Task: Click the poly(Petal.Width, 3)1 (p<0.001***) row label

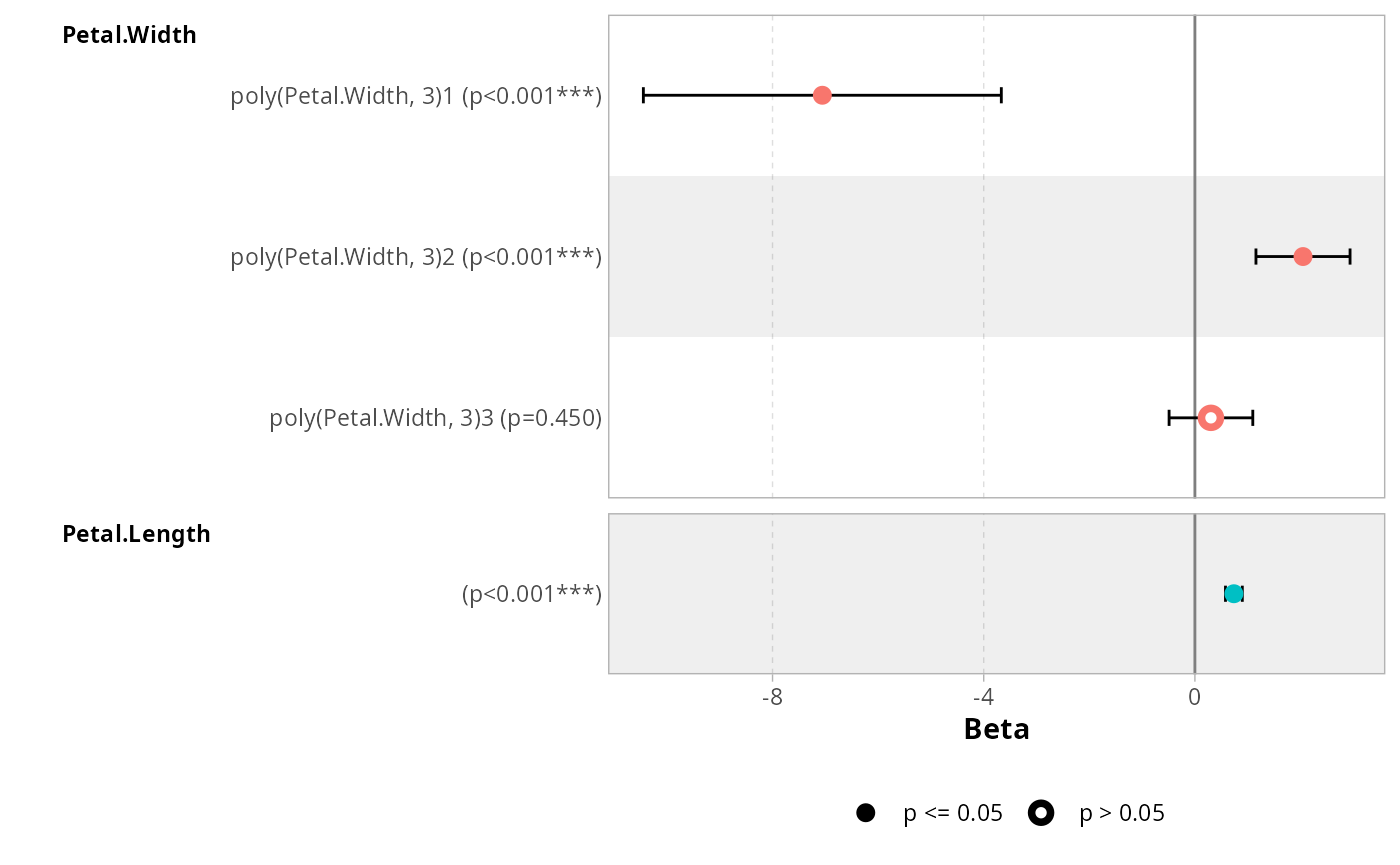Action: (416, 96)
